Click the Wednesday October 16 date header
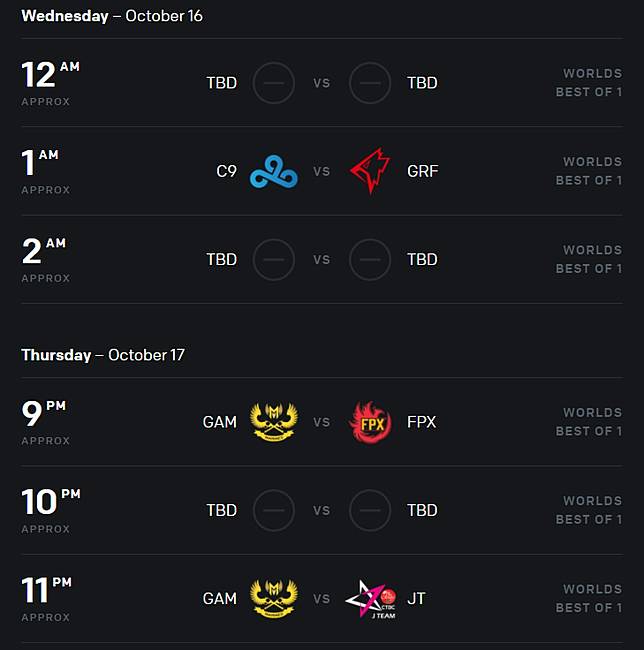The height and width of the screenshot is (650, 644). 111,16
